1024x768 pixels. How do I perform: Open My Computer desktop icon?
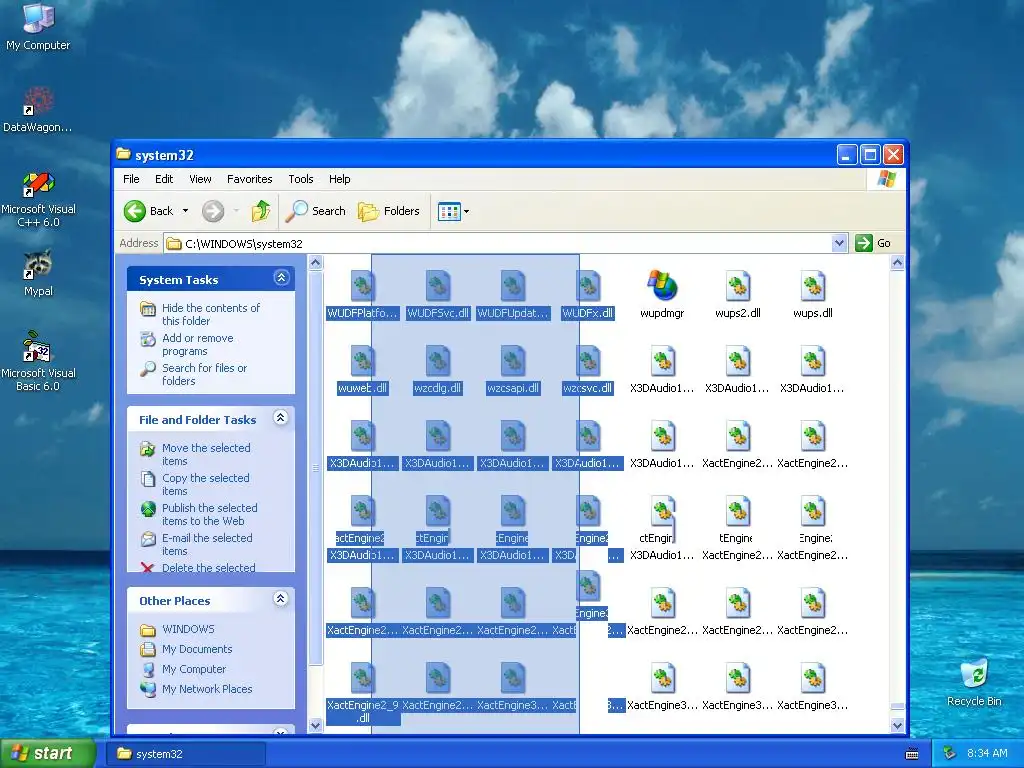(38, 26)
